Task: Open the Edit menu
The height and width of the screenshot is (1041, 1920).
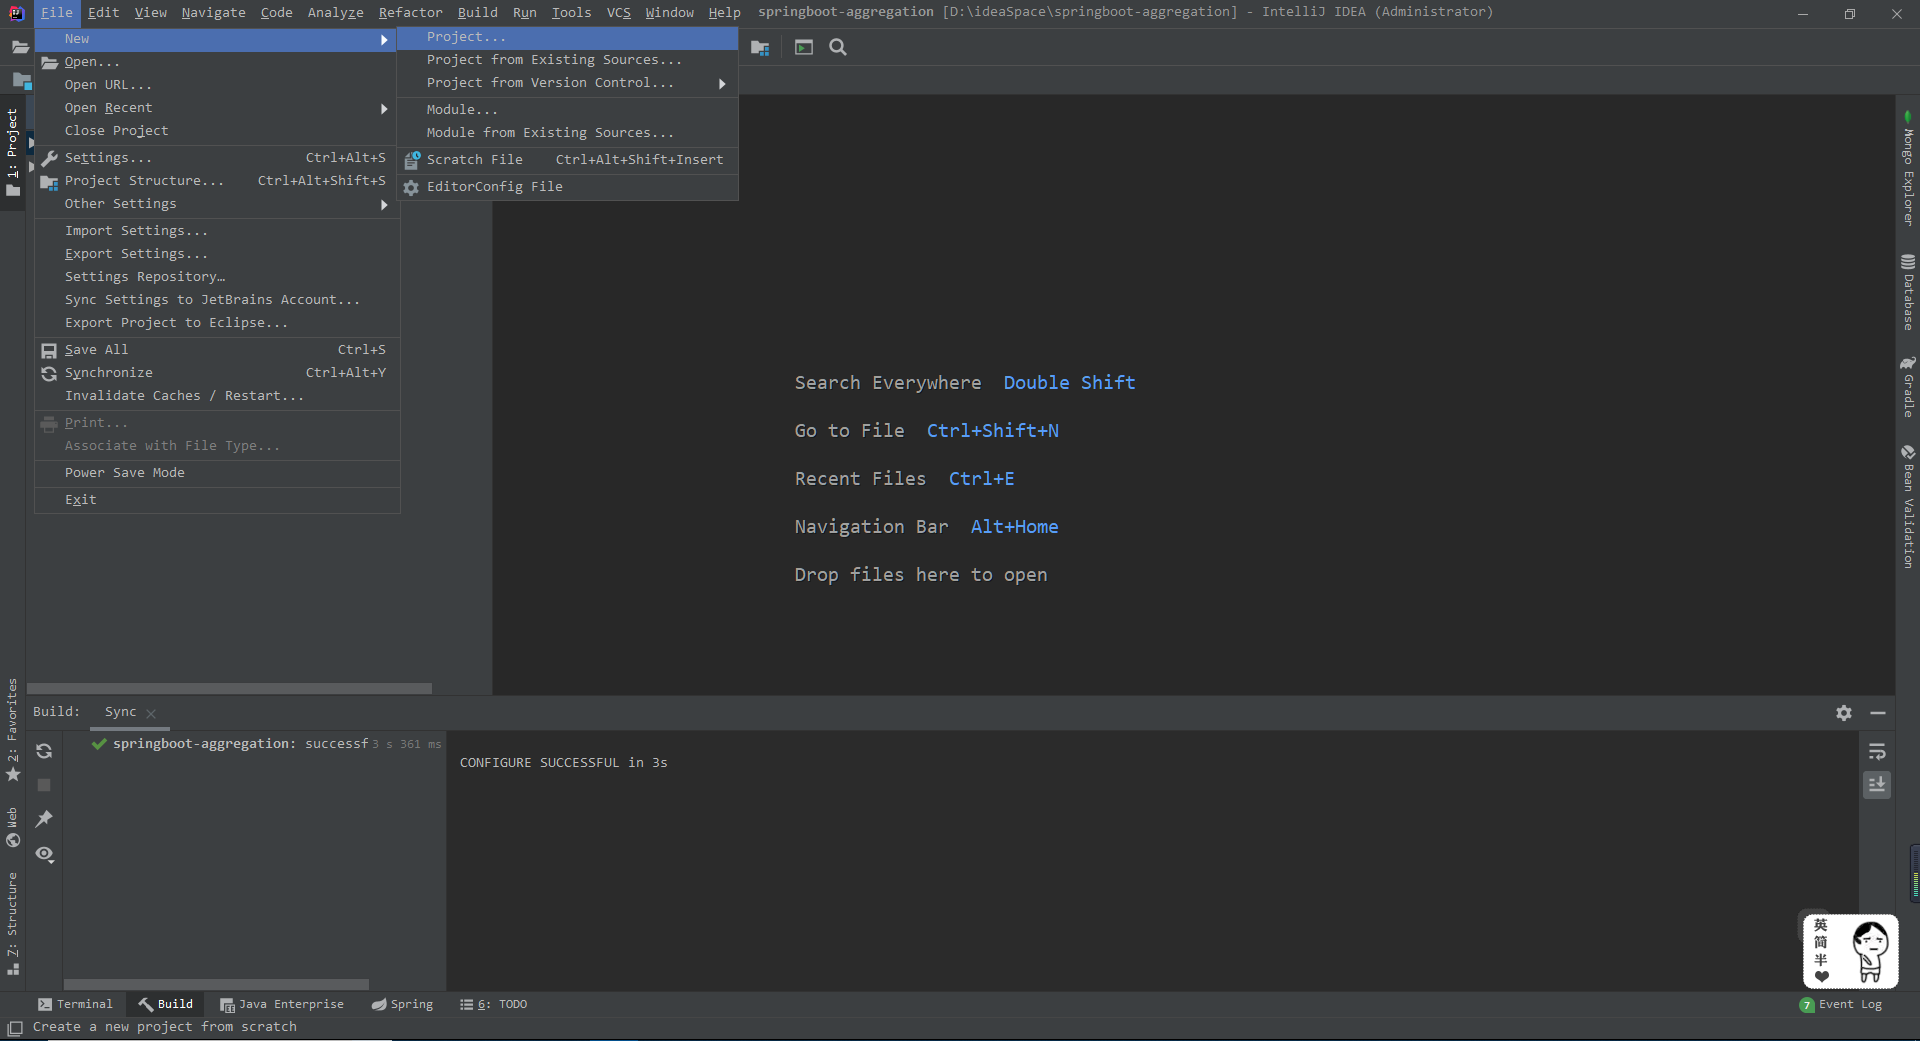Action: coord(103,12)
